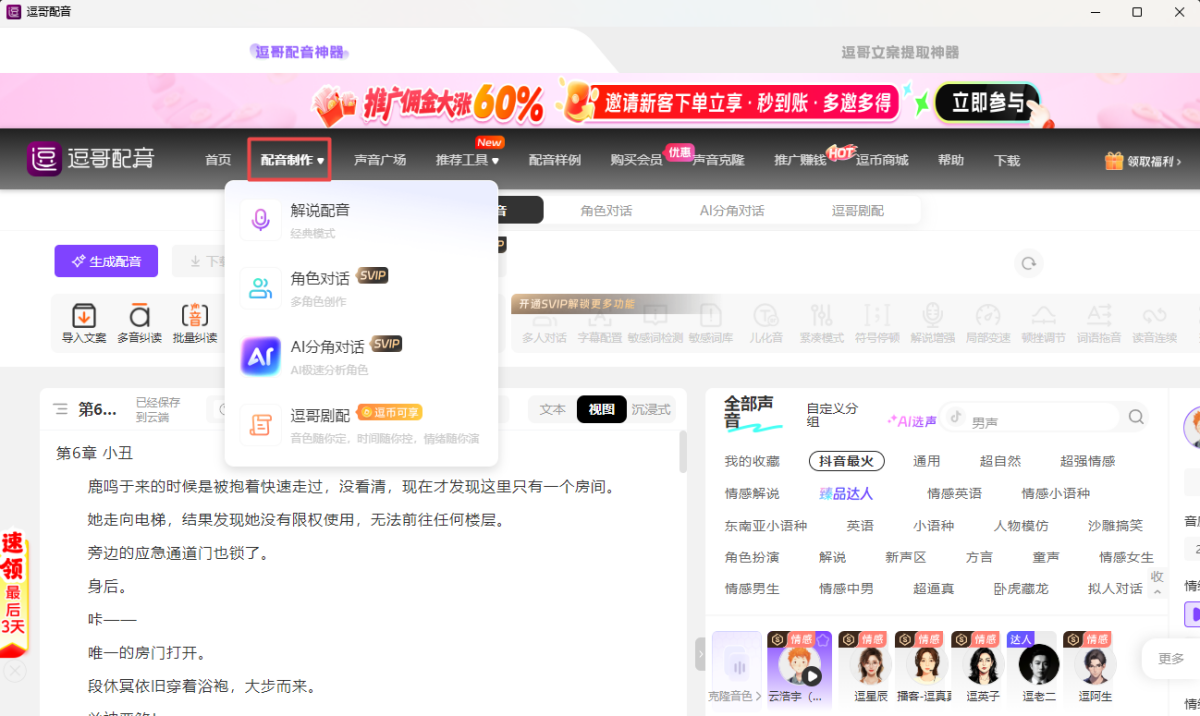Click the 立即参与 banner button
This screenshot has width=1200, height=716.
point(987,103)
